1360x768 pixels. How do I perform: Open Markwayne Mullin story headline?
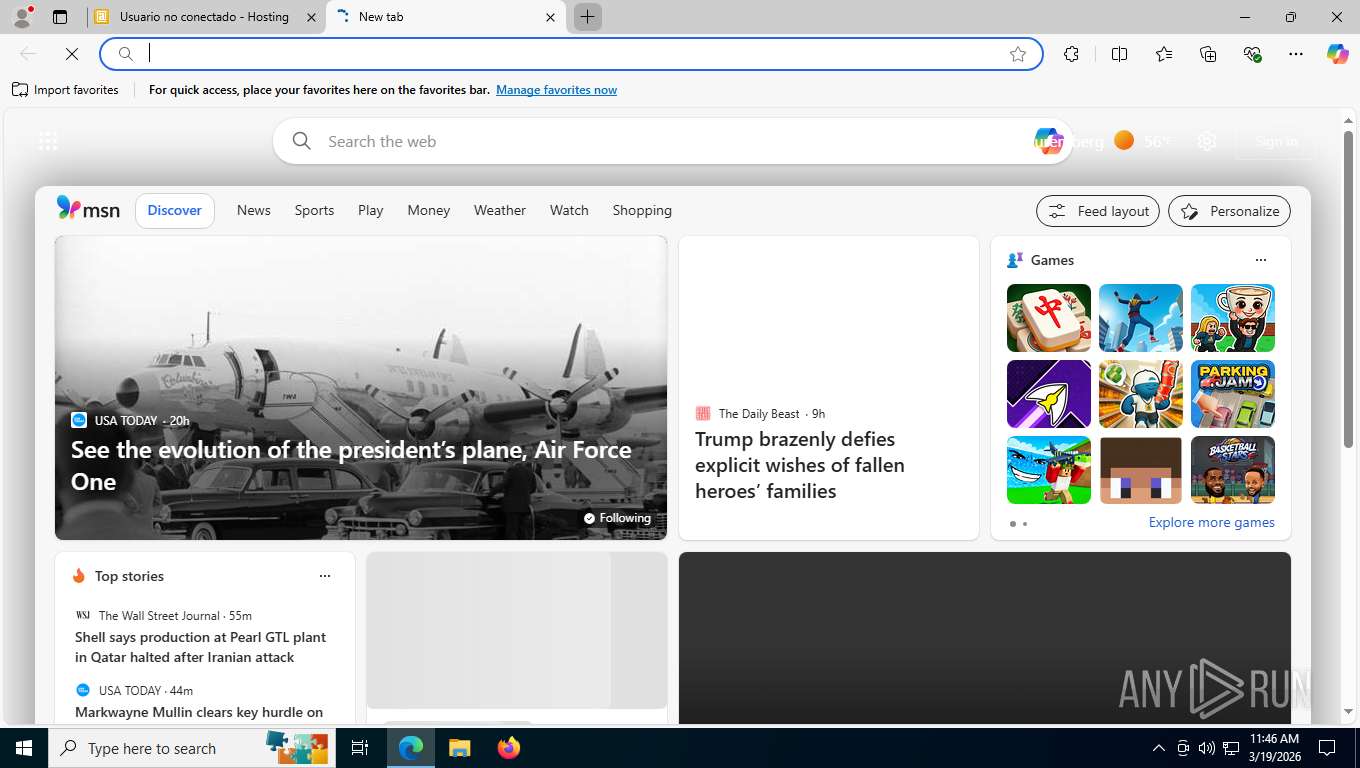199,712
